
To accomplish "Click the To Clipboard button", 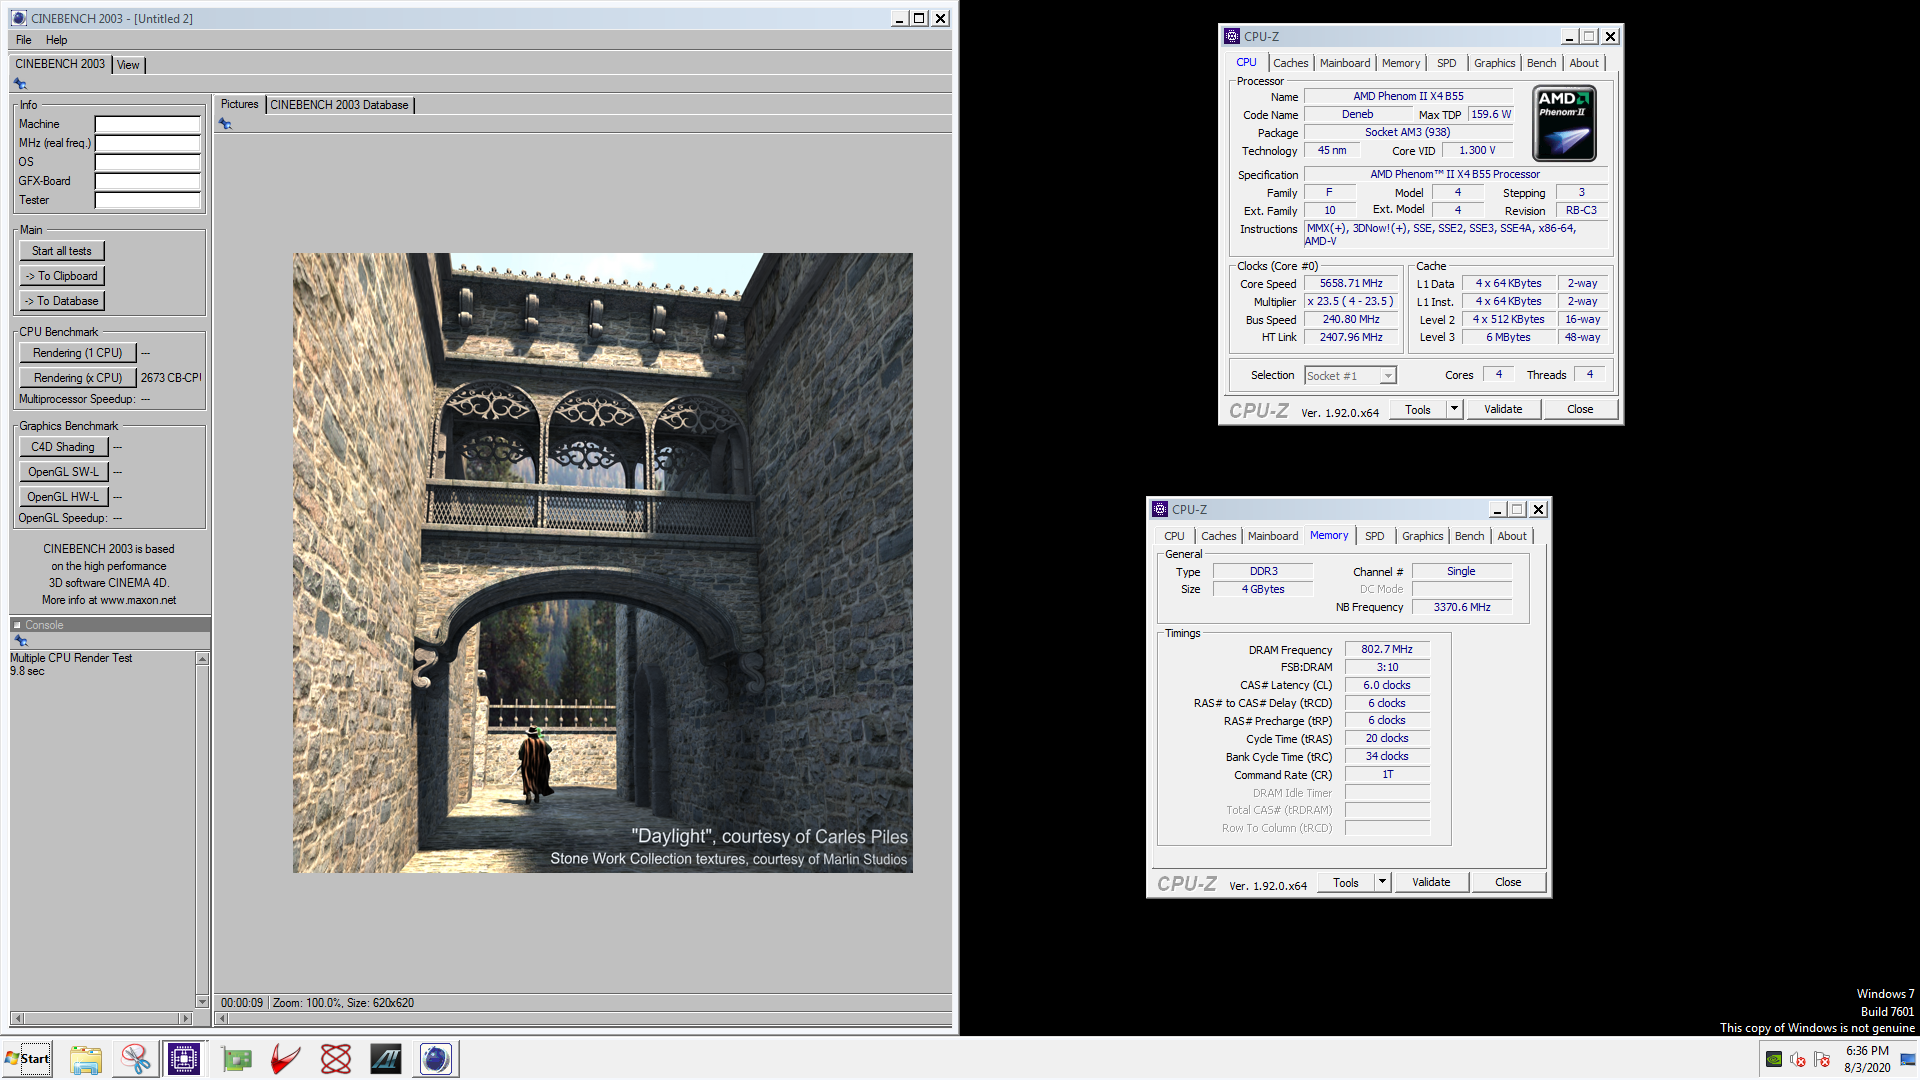I will coord(62,276).
